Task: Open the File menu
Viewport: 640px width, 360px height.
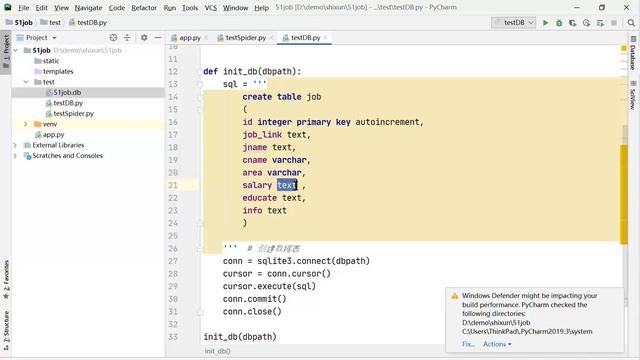Action: point(24,8)
